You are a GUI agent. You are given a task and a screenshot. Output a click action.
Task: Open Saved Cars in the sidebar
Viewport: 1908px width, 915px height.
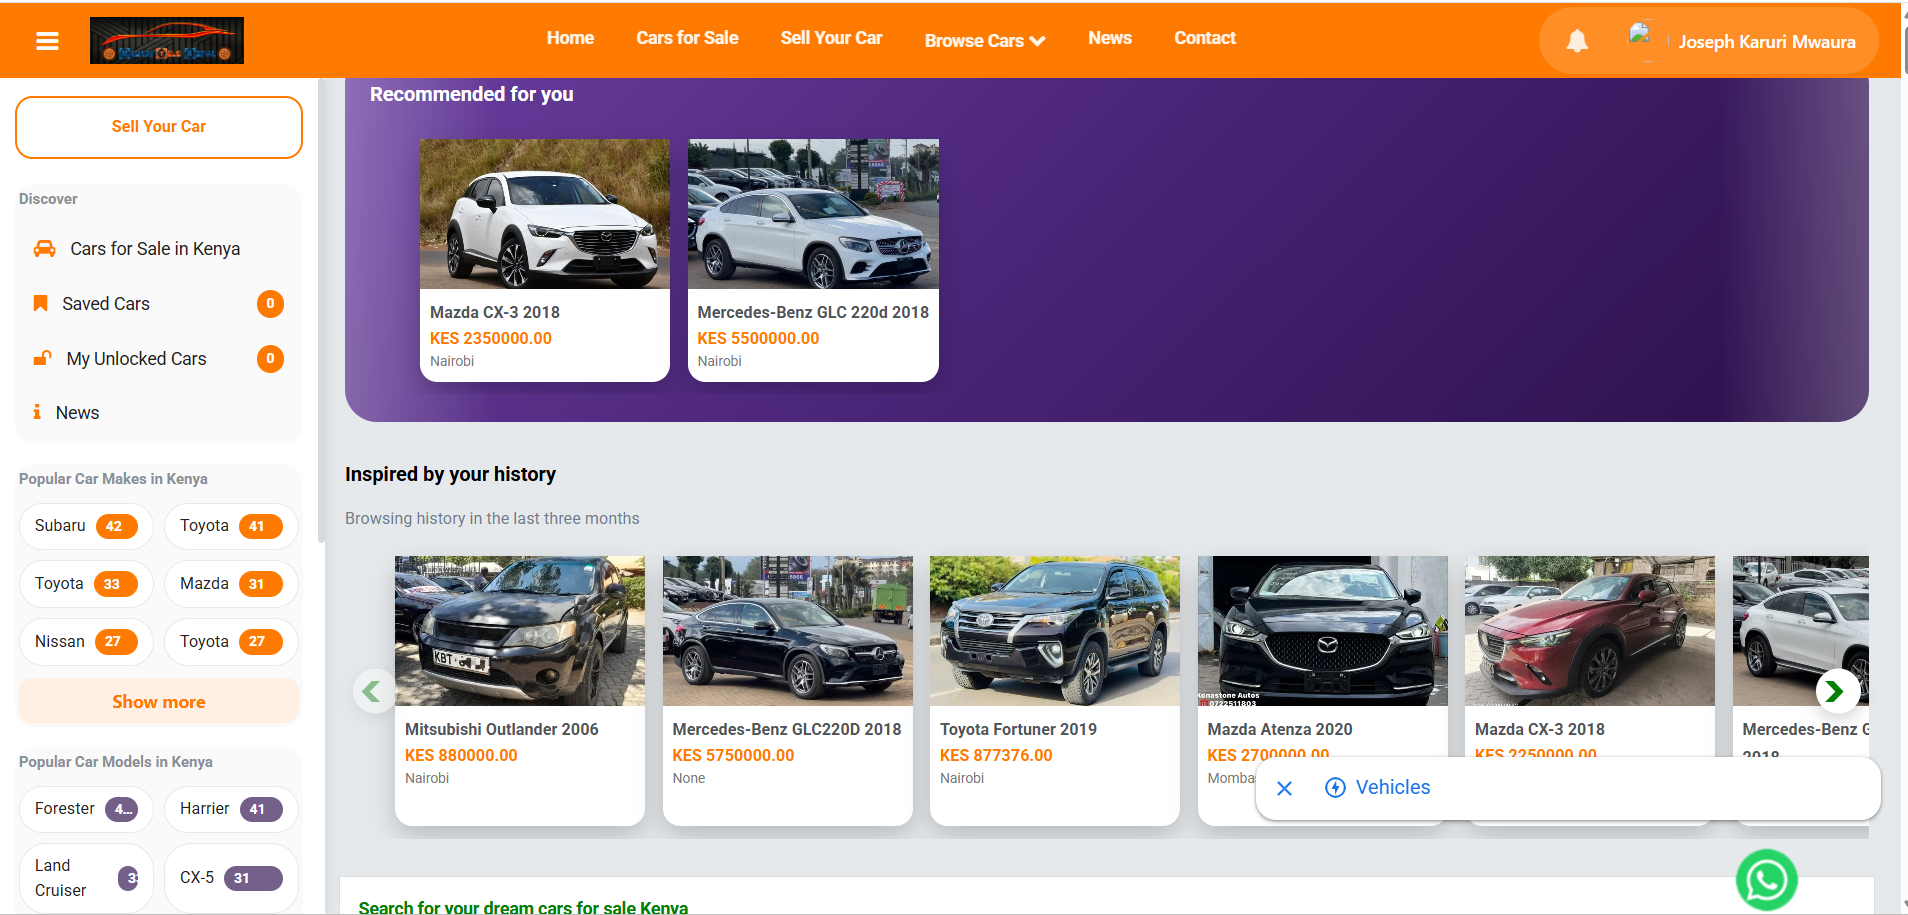coord(106,304)
